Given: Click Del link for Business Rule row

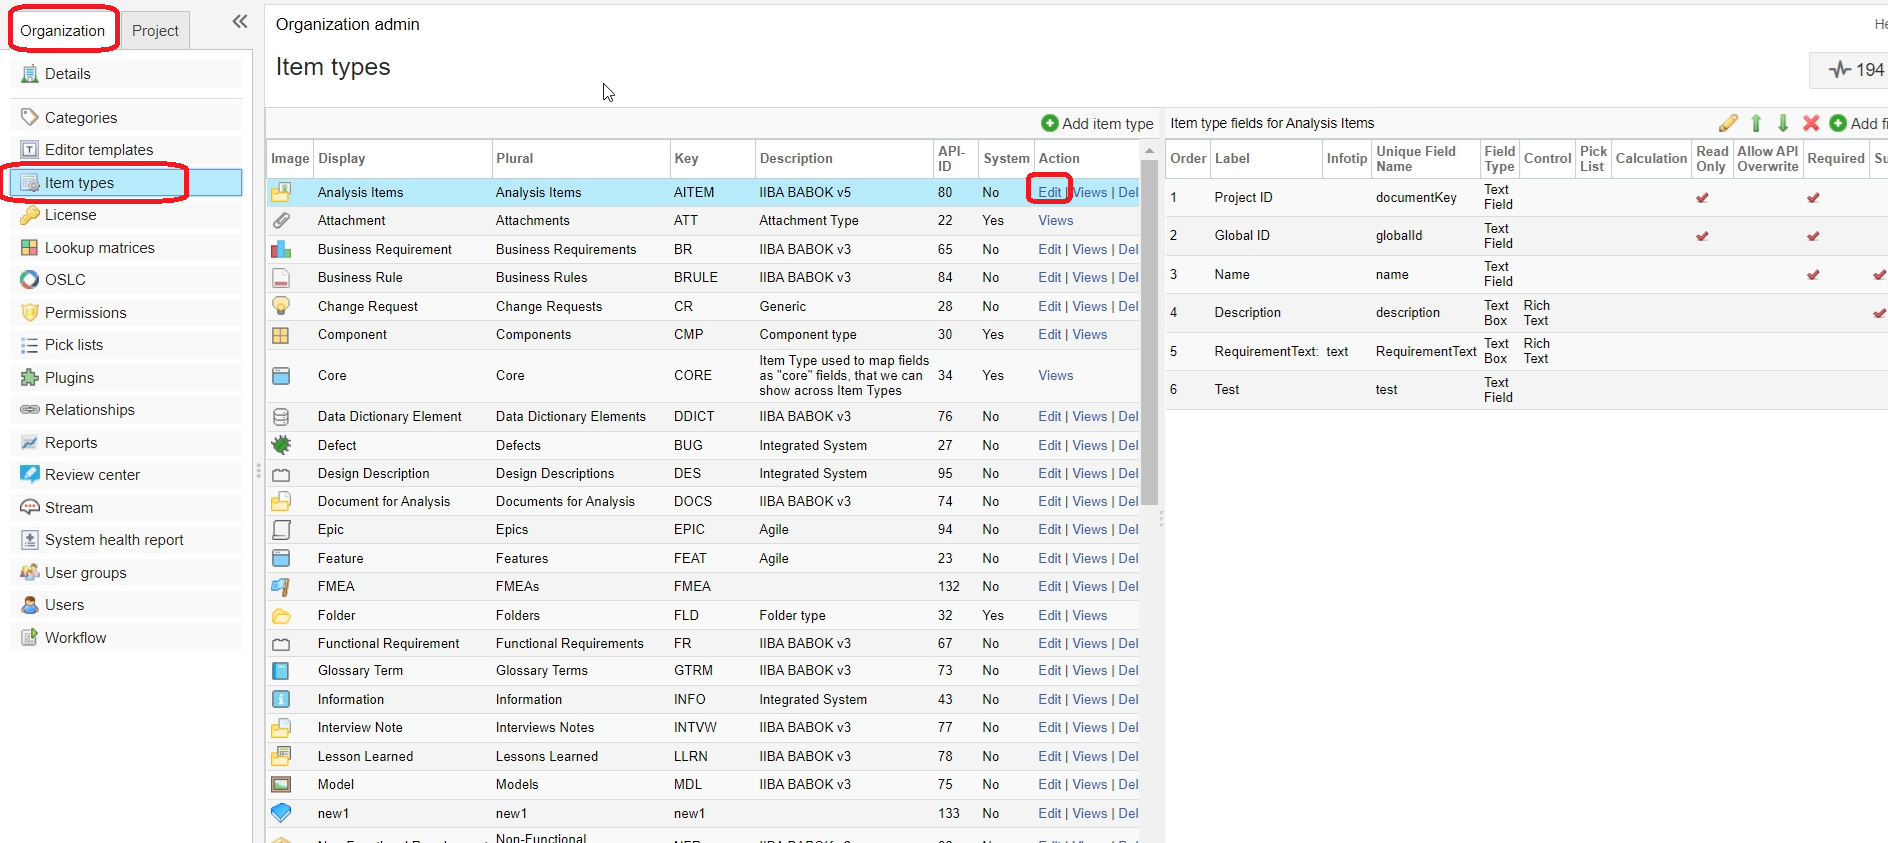Looking at the screenshot, I should point(1128,277).
